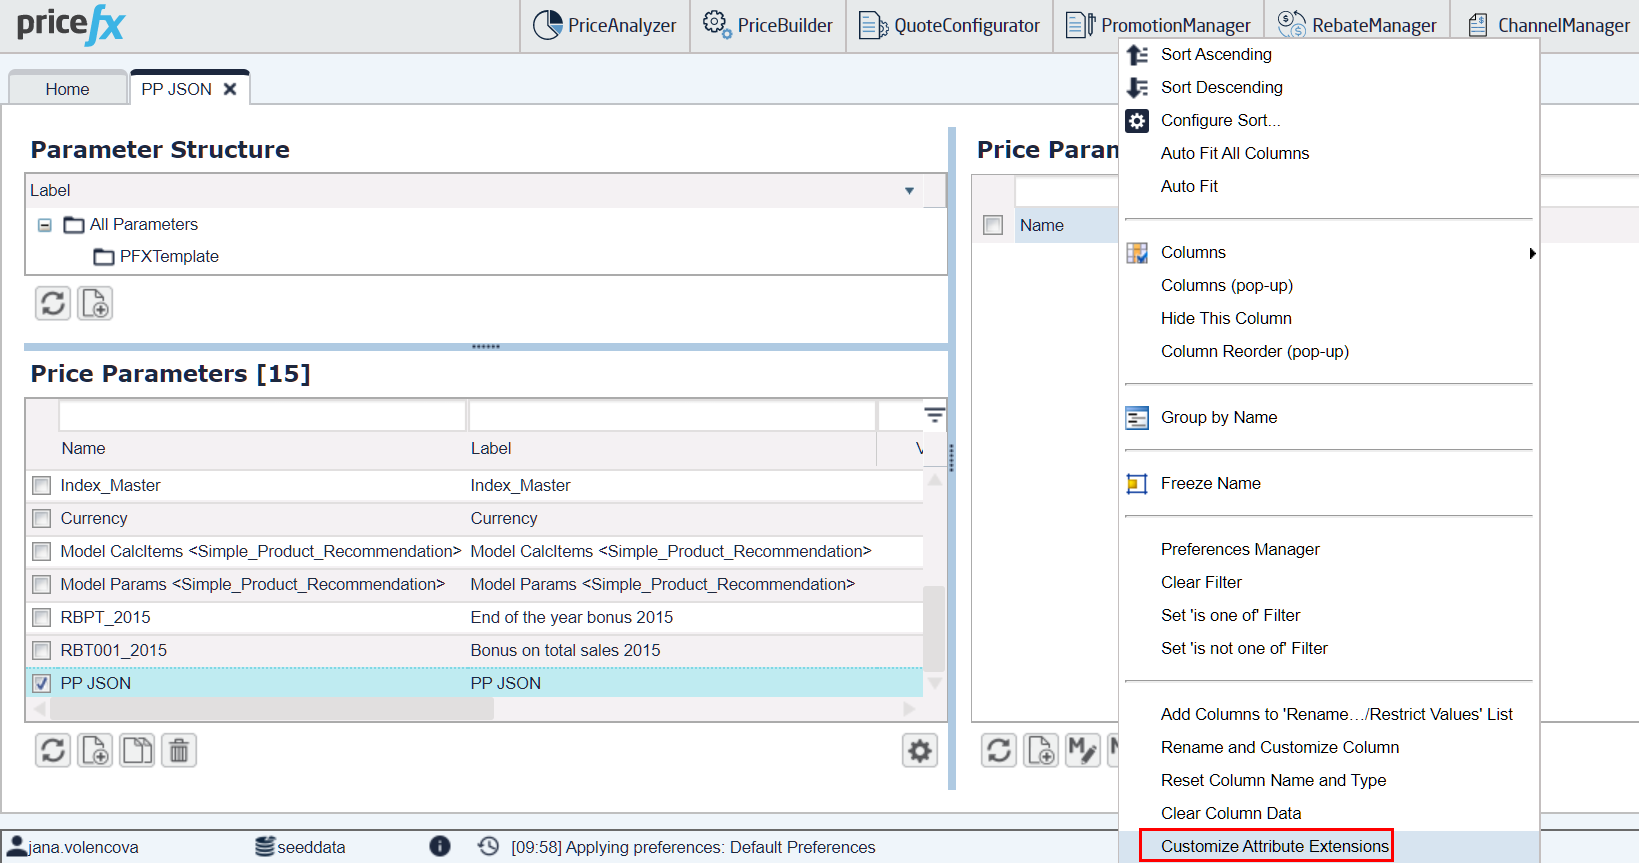Click the Price Parameters table horizontal scrollbar
The image size is (1639, 863).
pos(272,709)
